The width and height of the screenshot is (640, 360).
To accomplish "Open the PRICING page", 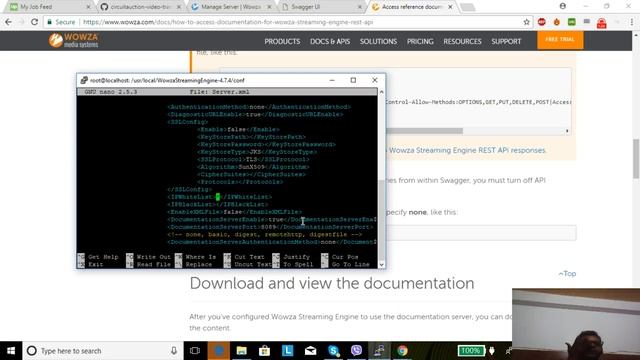I will [x=420, y=41].
